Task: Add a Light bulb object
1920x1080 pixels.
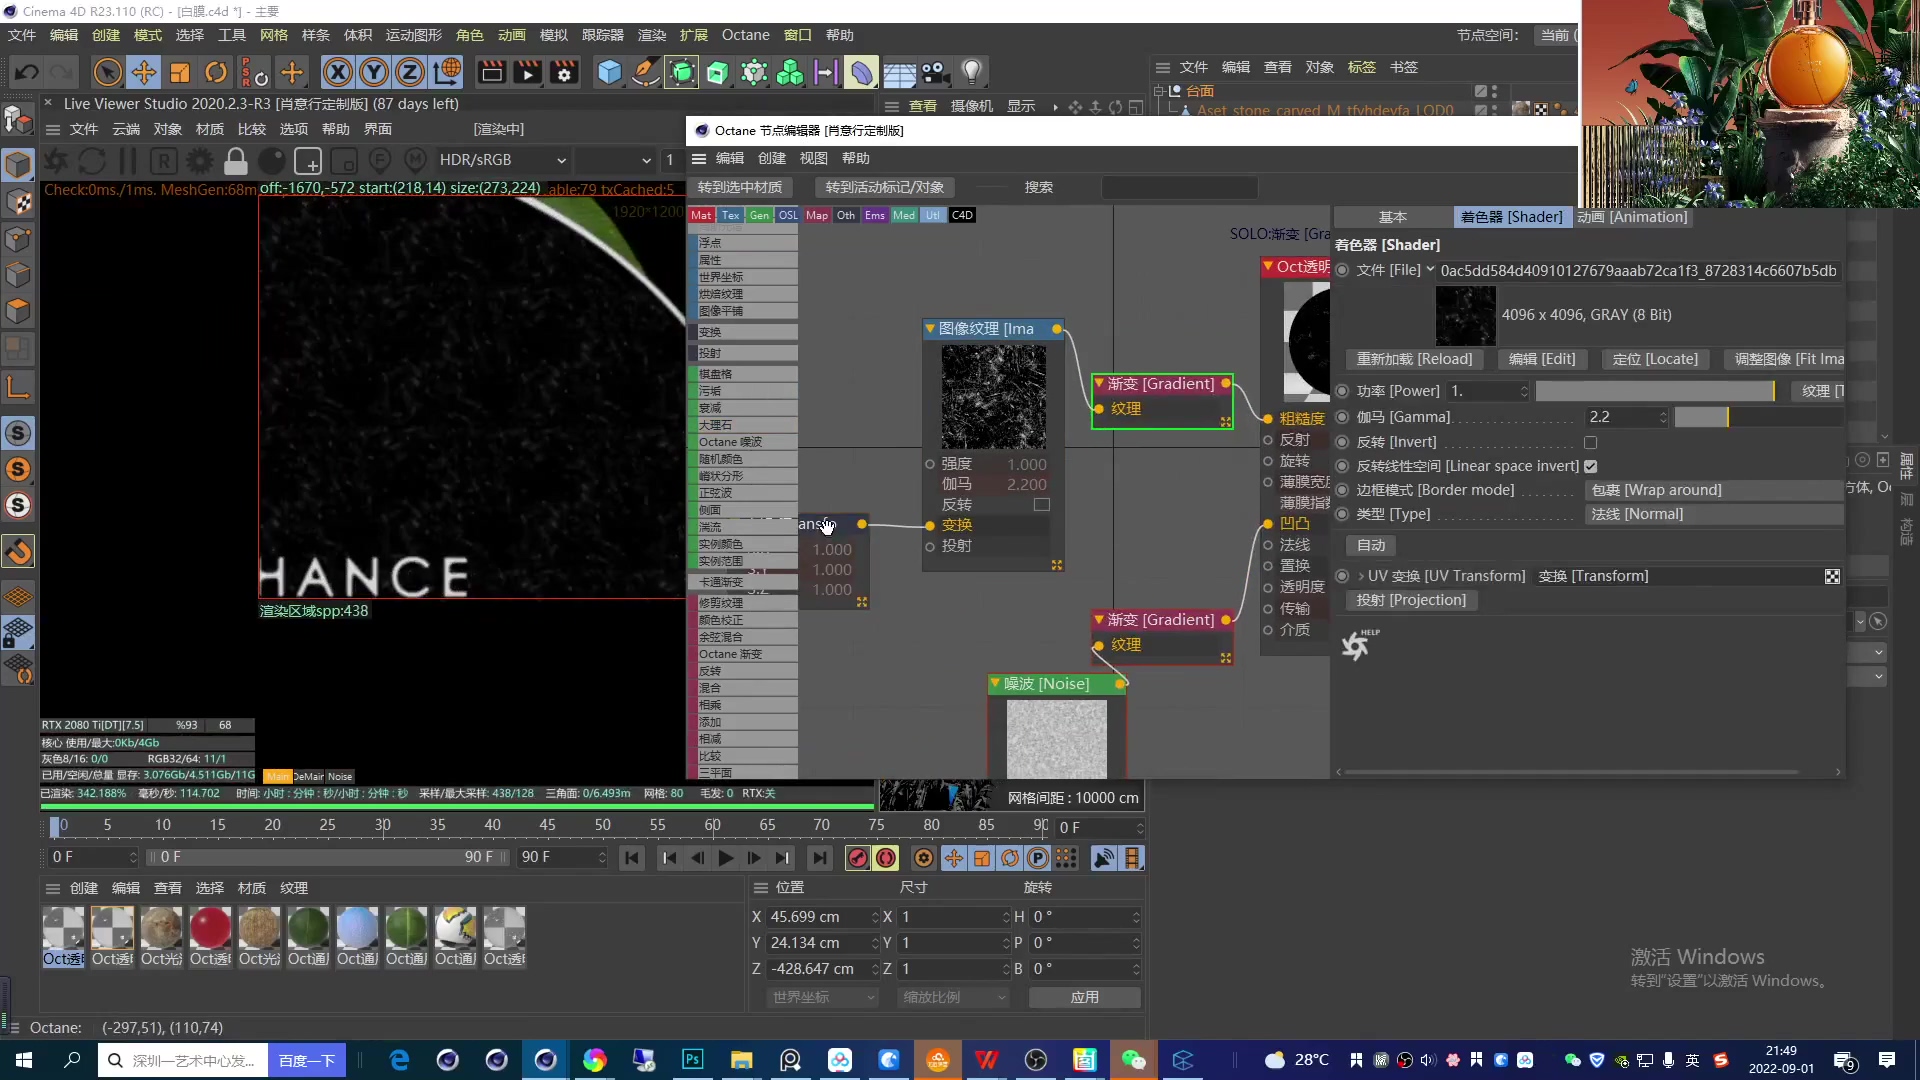Action: pos(971,72)
